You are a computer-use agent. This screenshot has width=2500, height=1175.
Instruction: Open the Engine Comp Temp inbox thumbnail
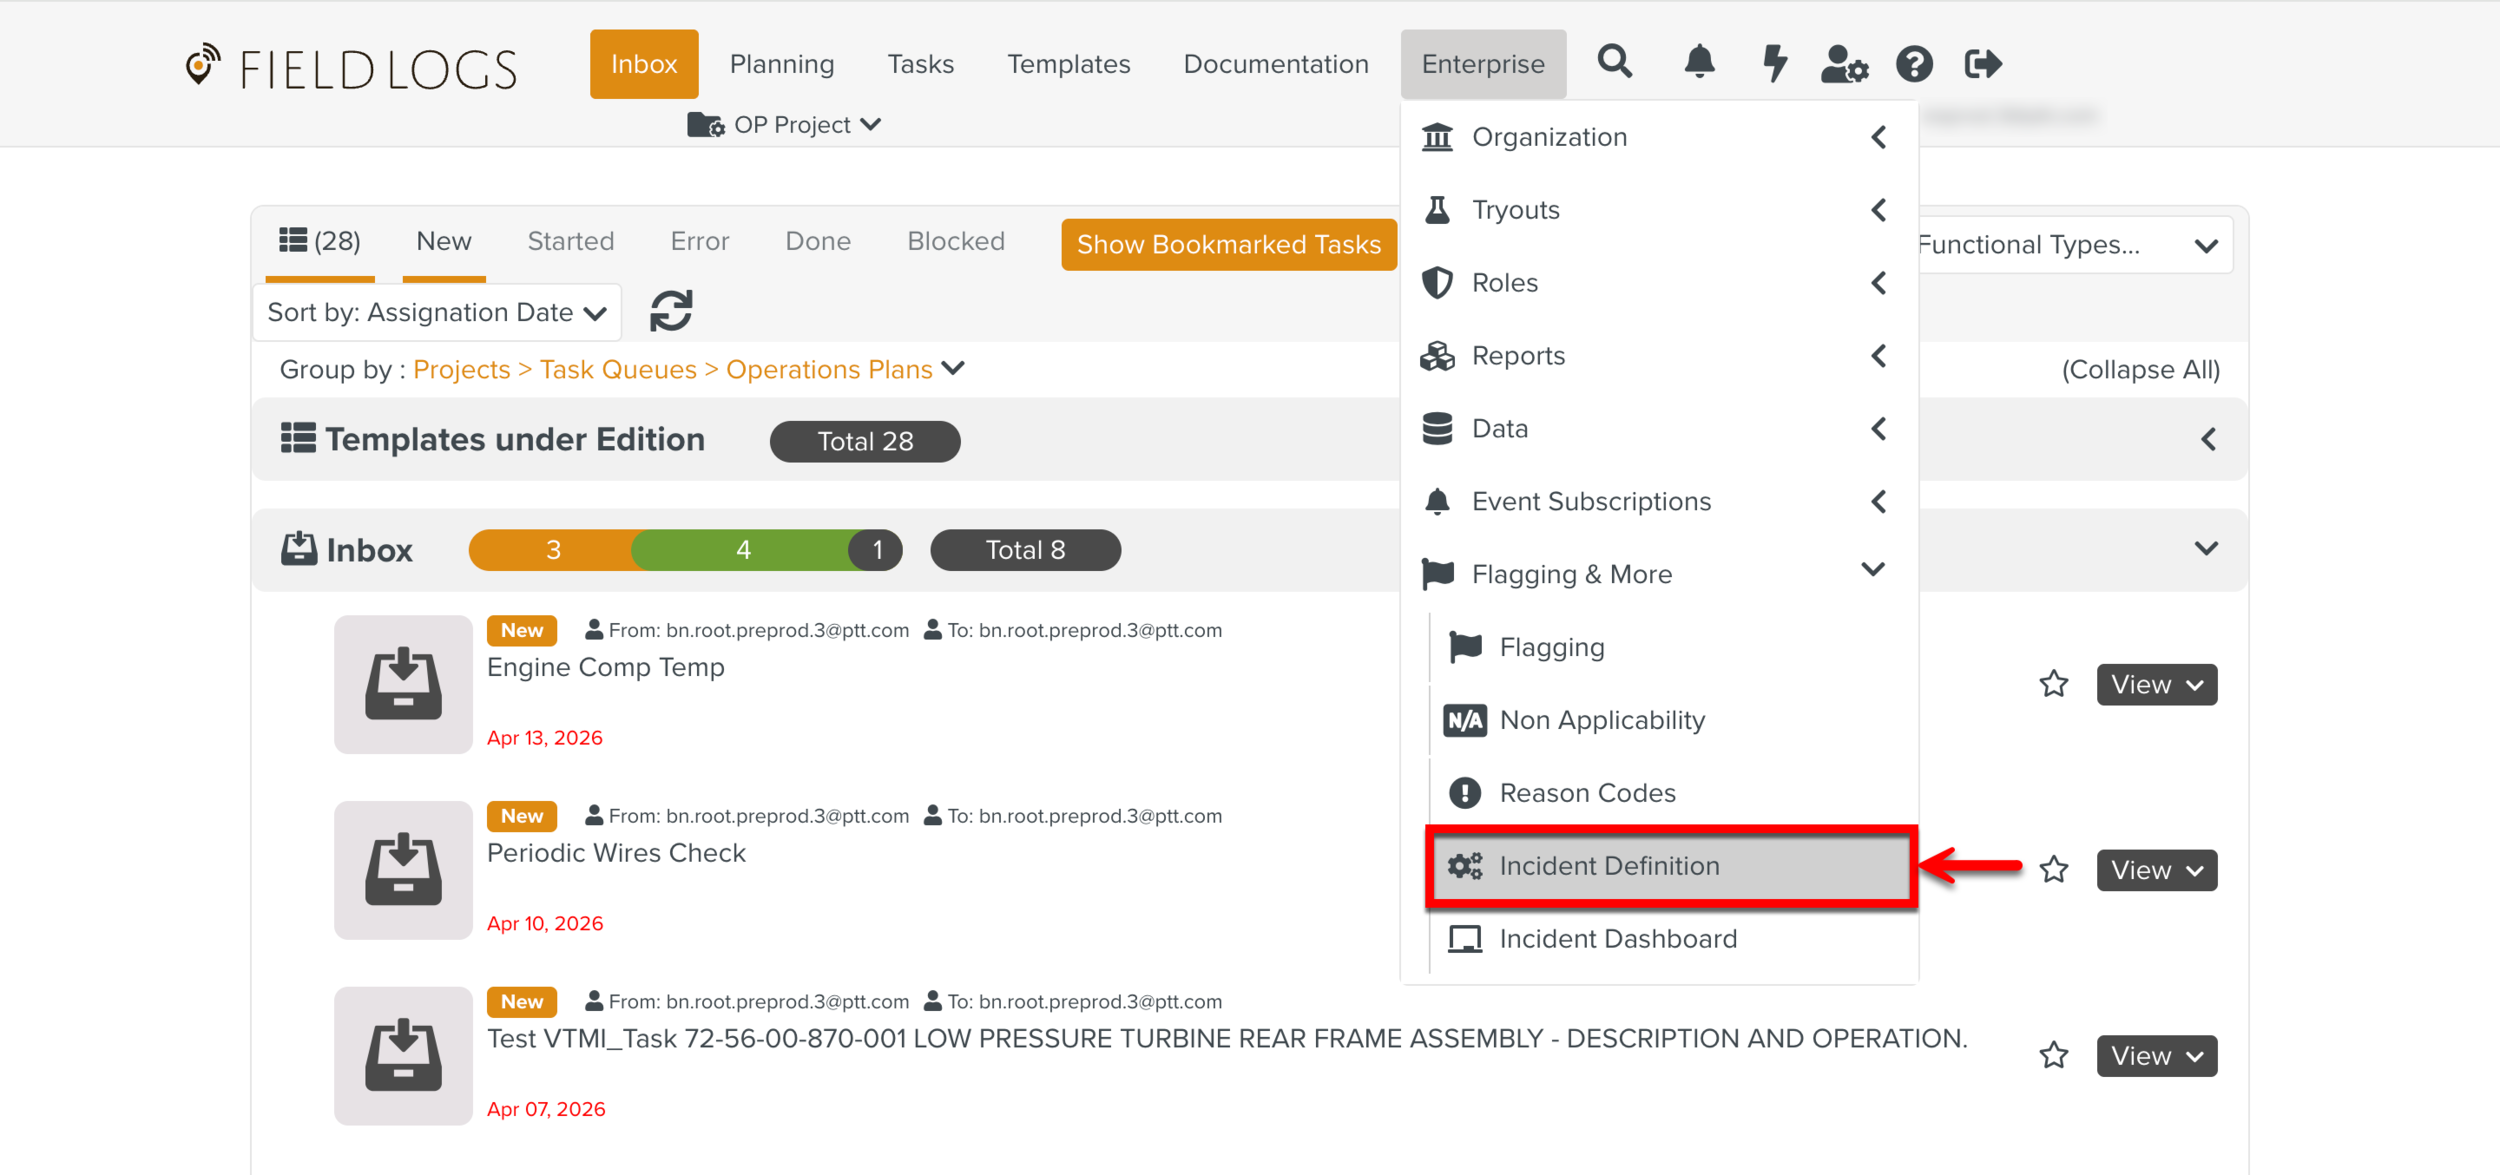(x=403, y=684)
